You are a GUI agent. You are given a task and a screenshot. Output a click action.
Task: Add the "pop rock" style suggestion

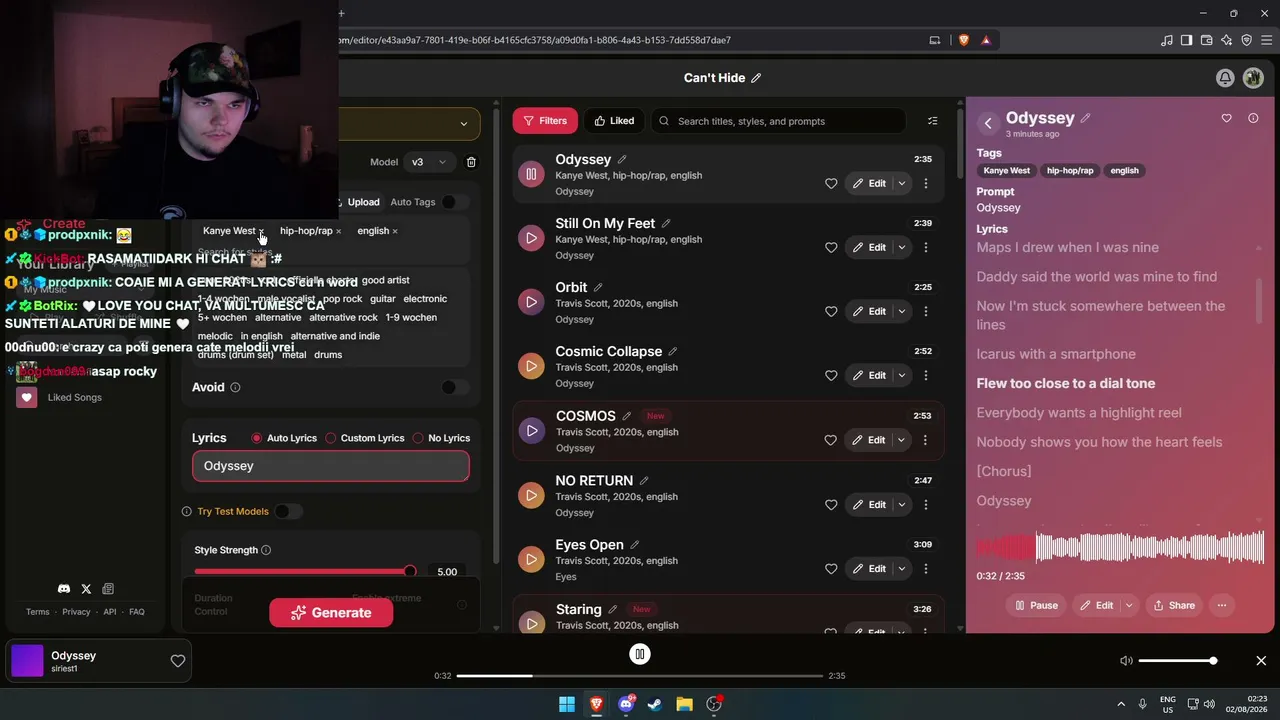343,299
